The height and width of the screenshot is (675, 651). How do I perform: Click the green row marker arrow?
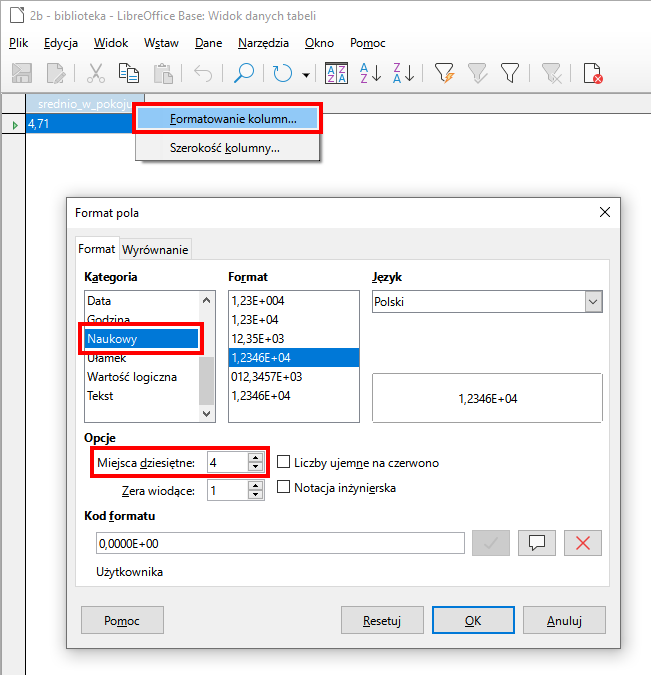point(15,125)
